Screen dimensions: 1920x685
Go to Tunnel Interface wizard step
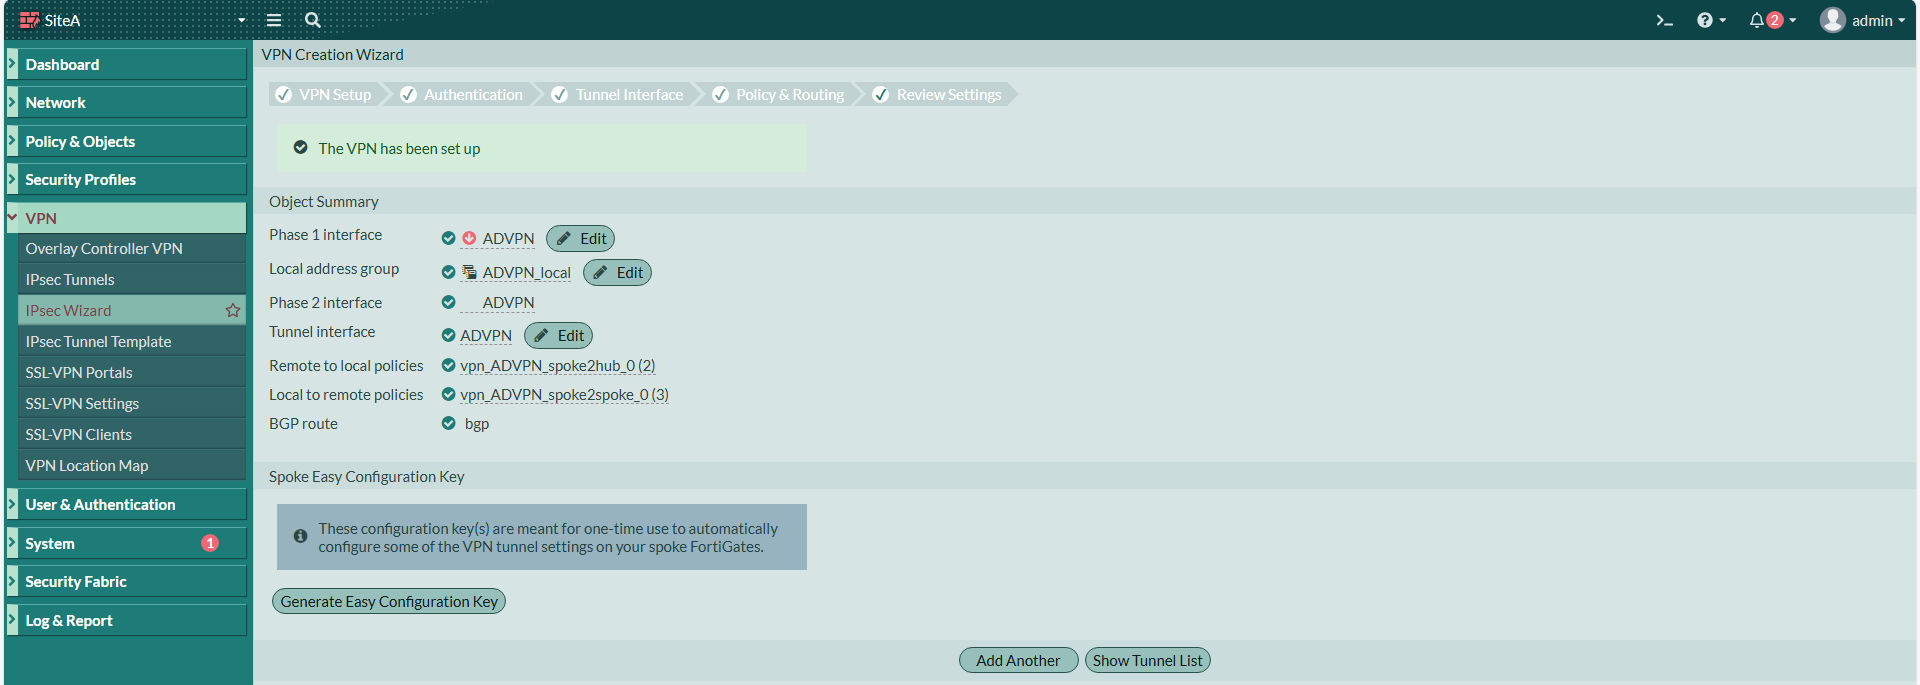[x=618, y=94]
